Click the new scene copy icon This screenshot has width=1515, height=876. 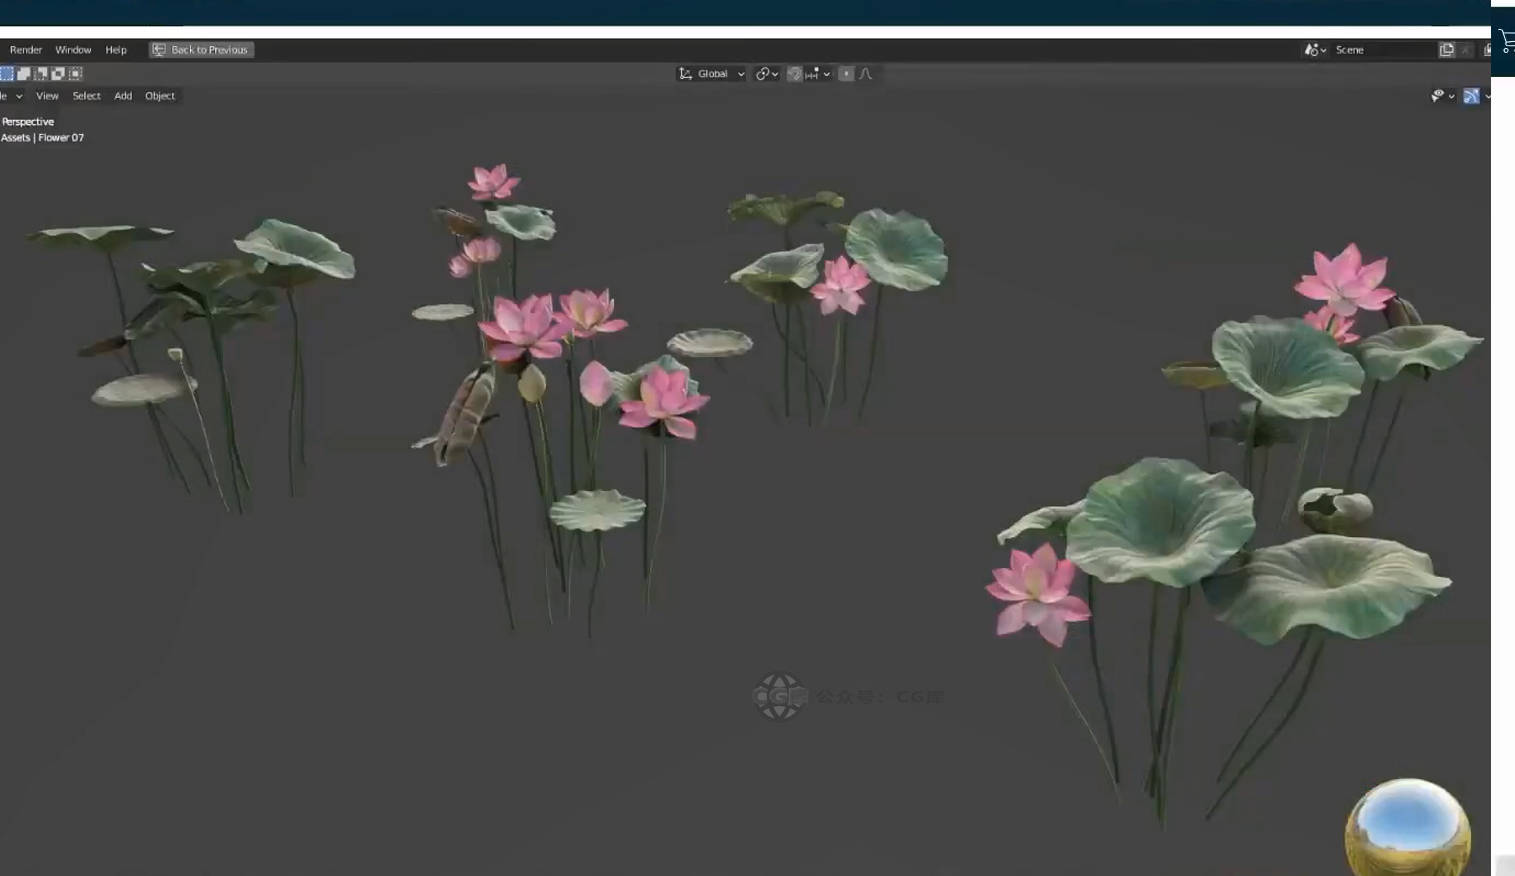[1446, 50]
